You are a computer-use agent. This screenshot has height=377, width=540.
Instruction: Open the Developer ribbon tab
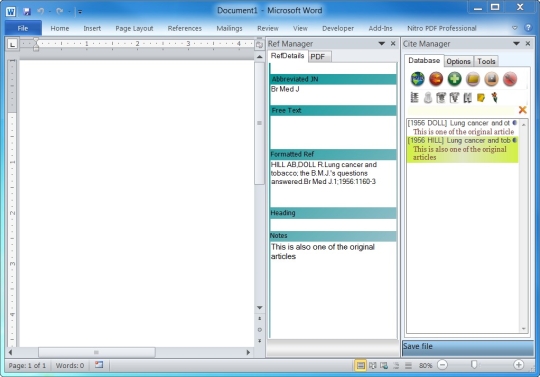[338, 28]
